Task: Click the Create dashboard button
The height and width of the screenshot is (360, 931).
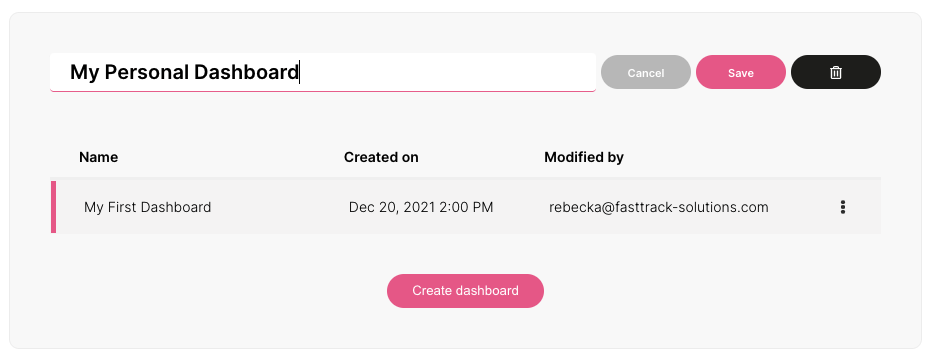Action: [465, 291]
